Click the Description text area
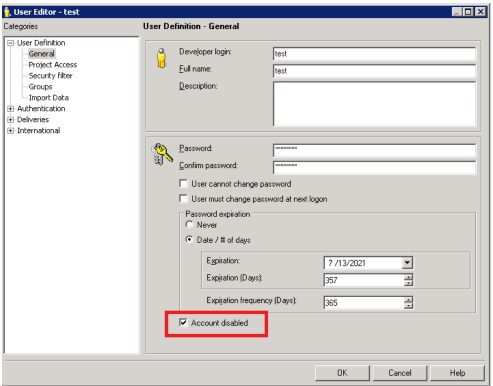Image resolution: width=493 pixels, height=386 pixels. (x=374, y=104)
